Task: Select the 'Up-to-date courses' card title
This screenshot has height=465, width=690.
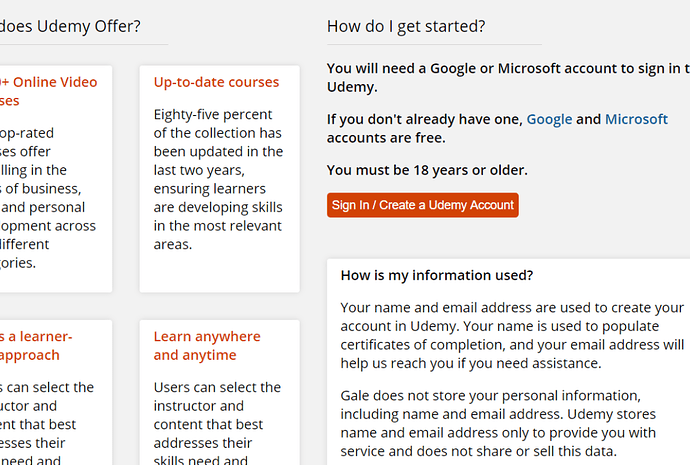Action: [216, 82]
